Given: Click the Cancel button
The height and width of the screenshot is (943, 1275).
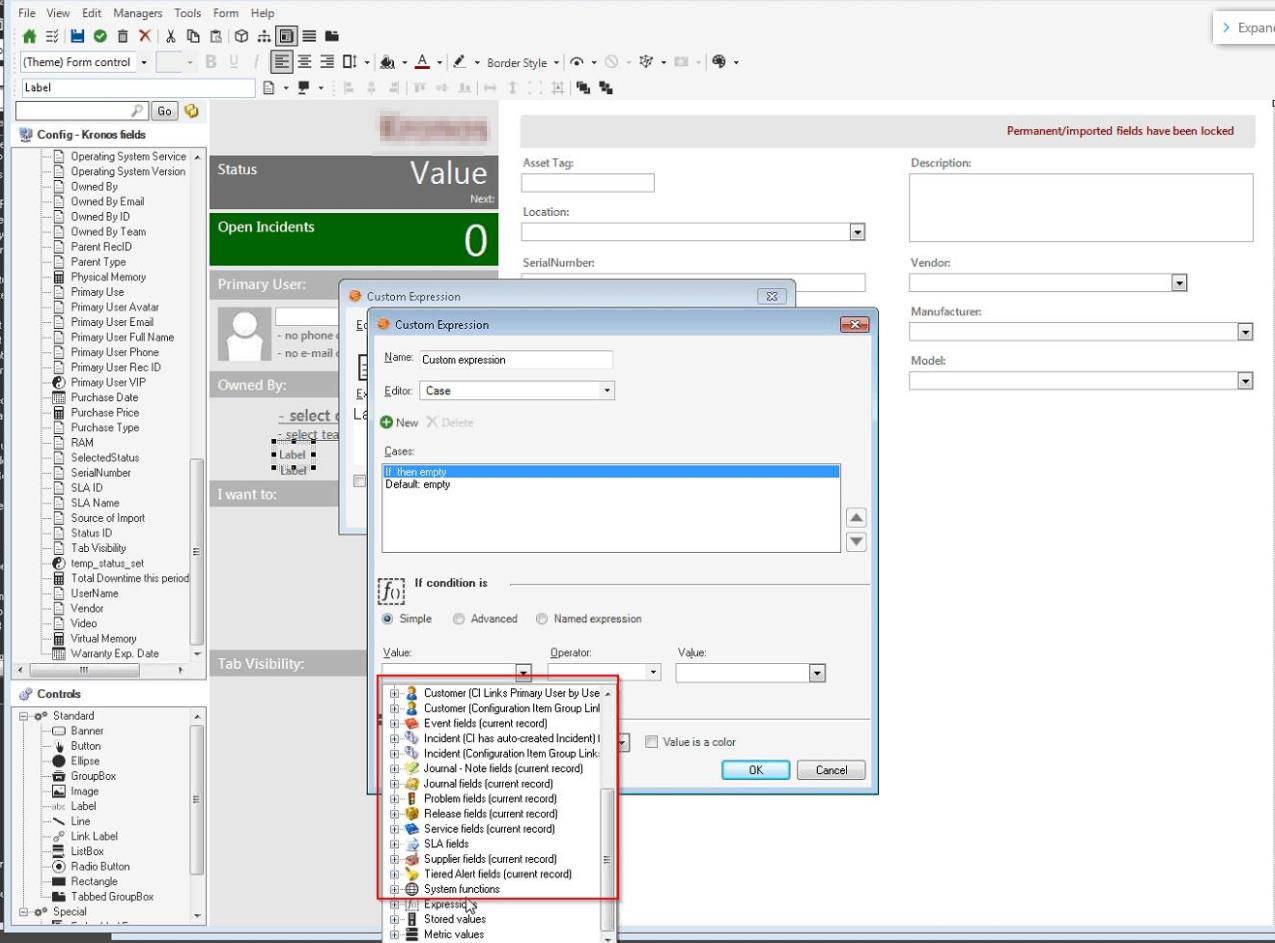Looking at the screenshot, I should tap(831, 770).
